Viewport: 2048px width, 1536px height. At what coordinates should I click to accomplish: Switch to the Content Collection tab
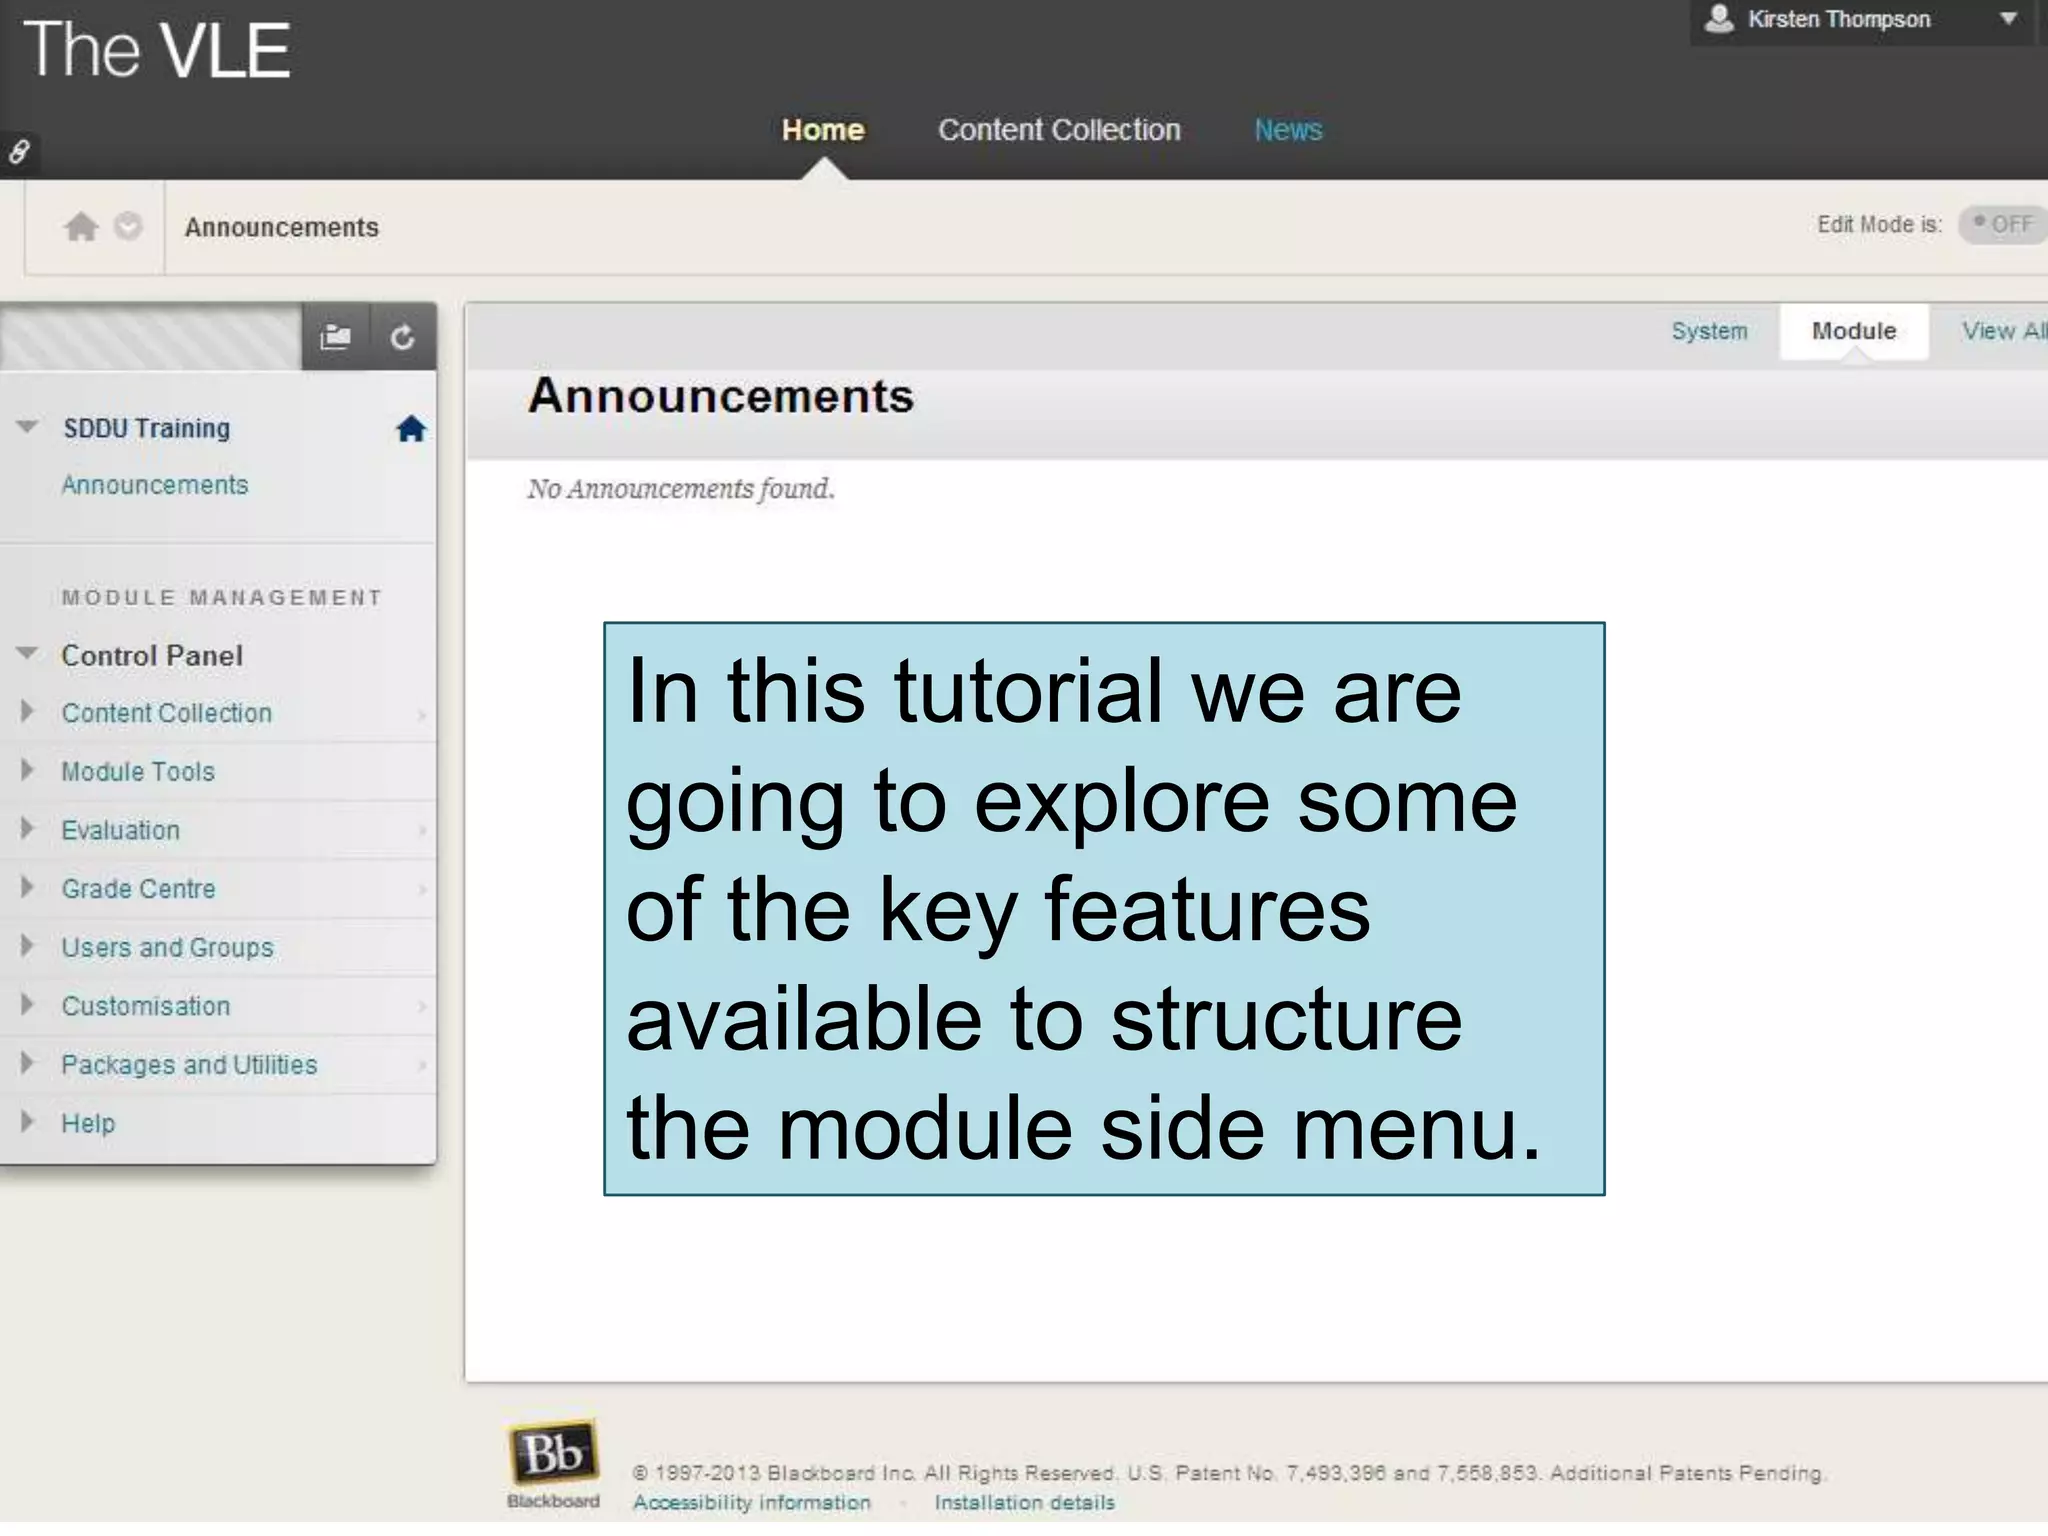[x=1059, y=130]
